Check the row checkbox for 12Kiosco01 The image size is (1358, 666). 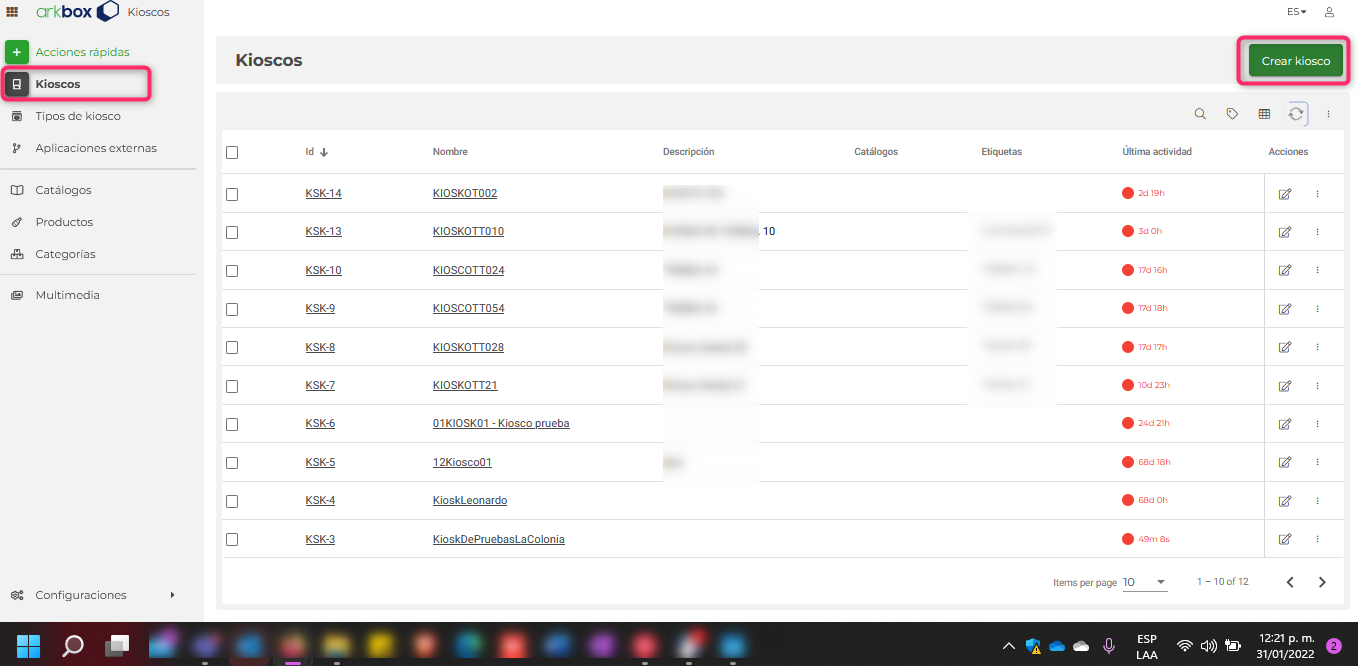(x=232, y=462)
